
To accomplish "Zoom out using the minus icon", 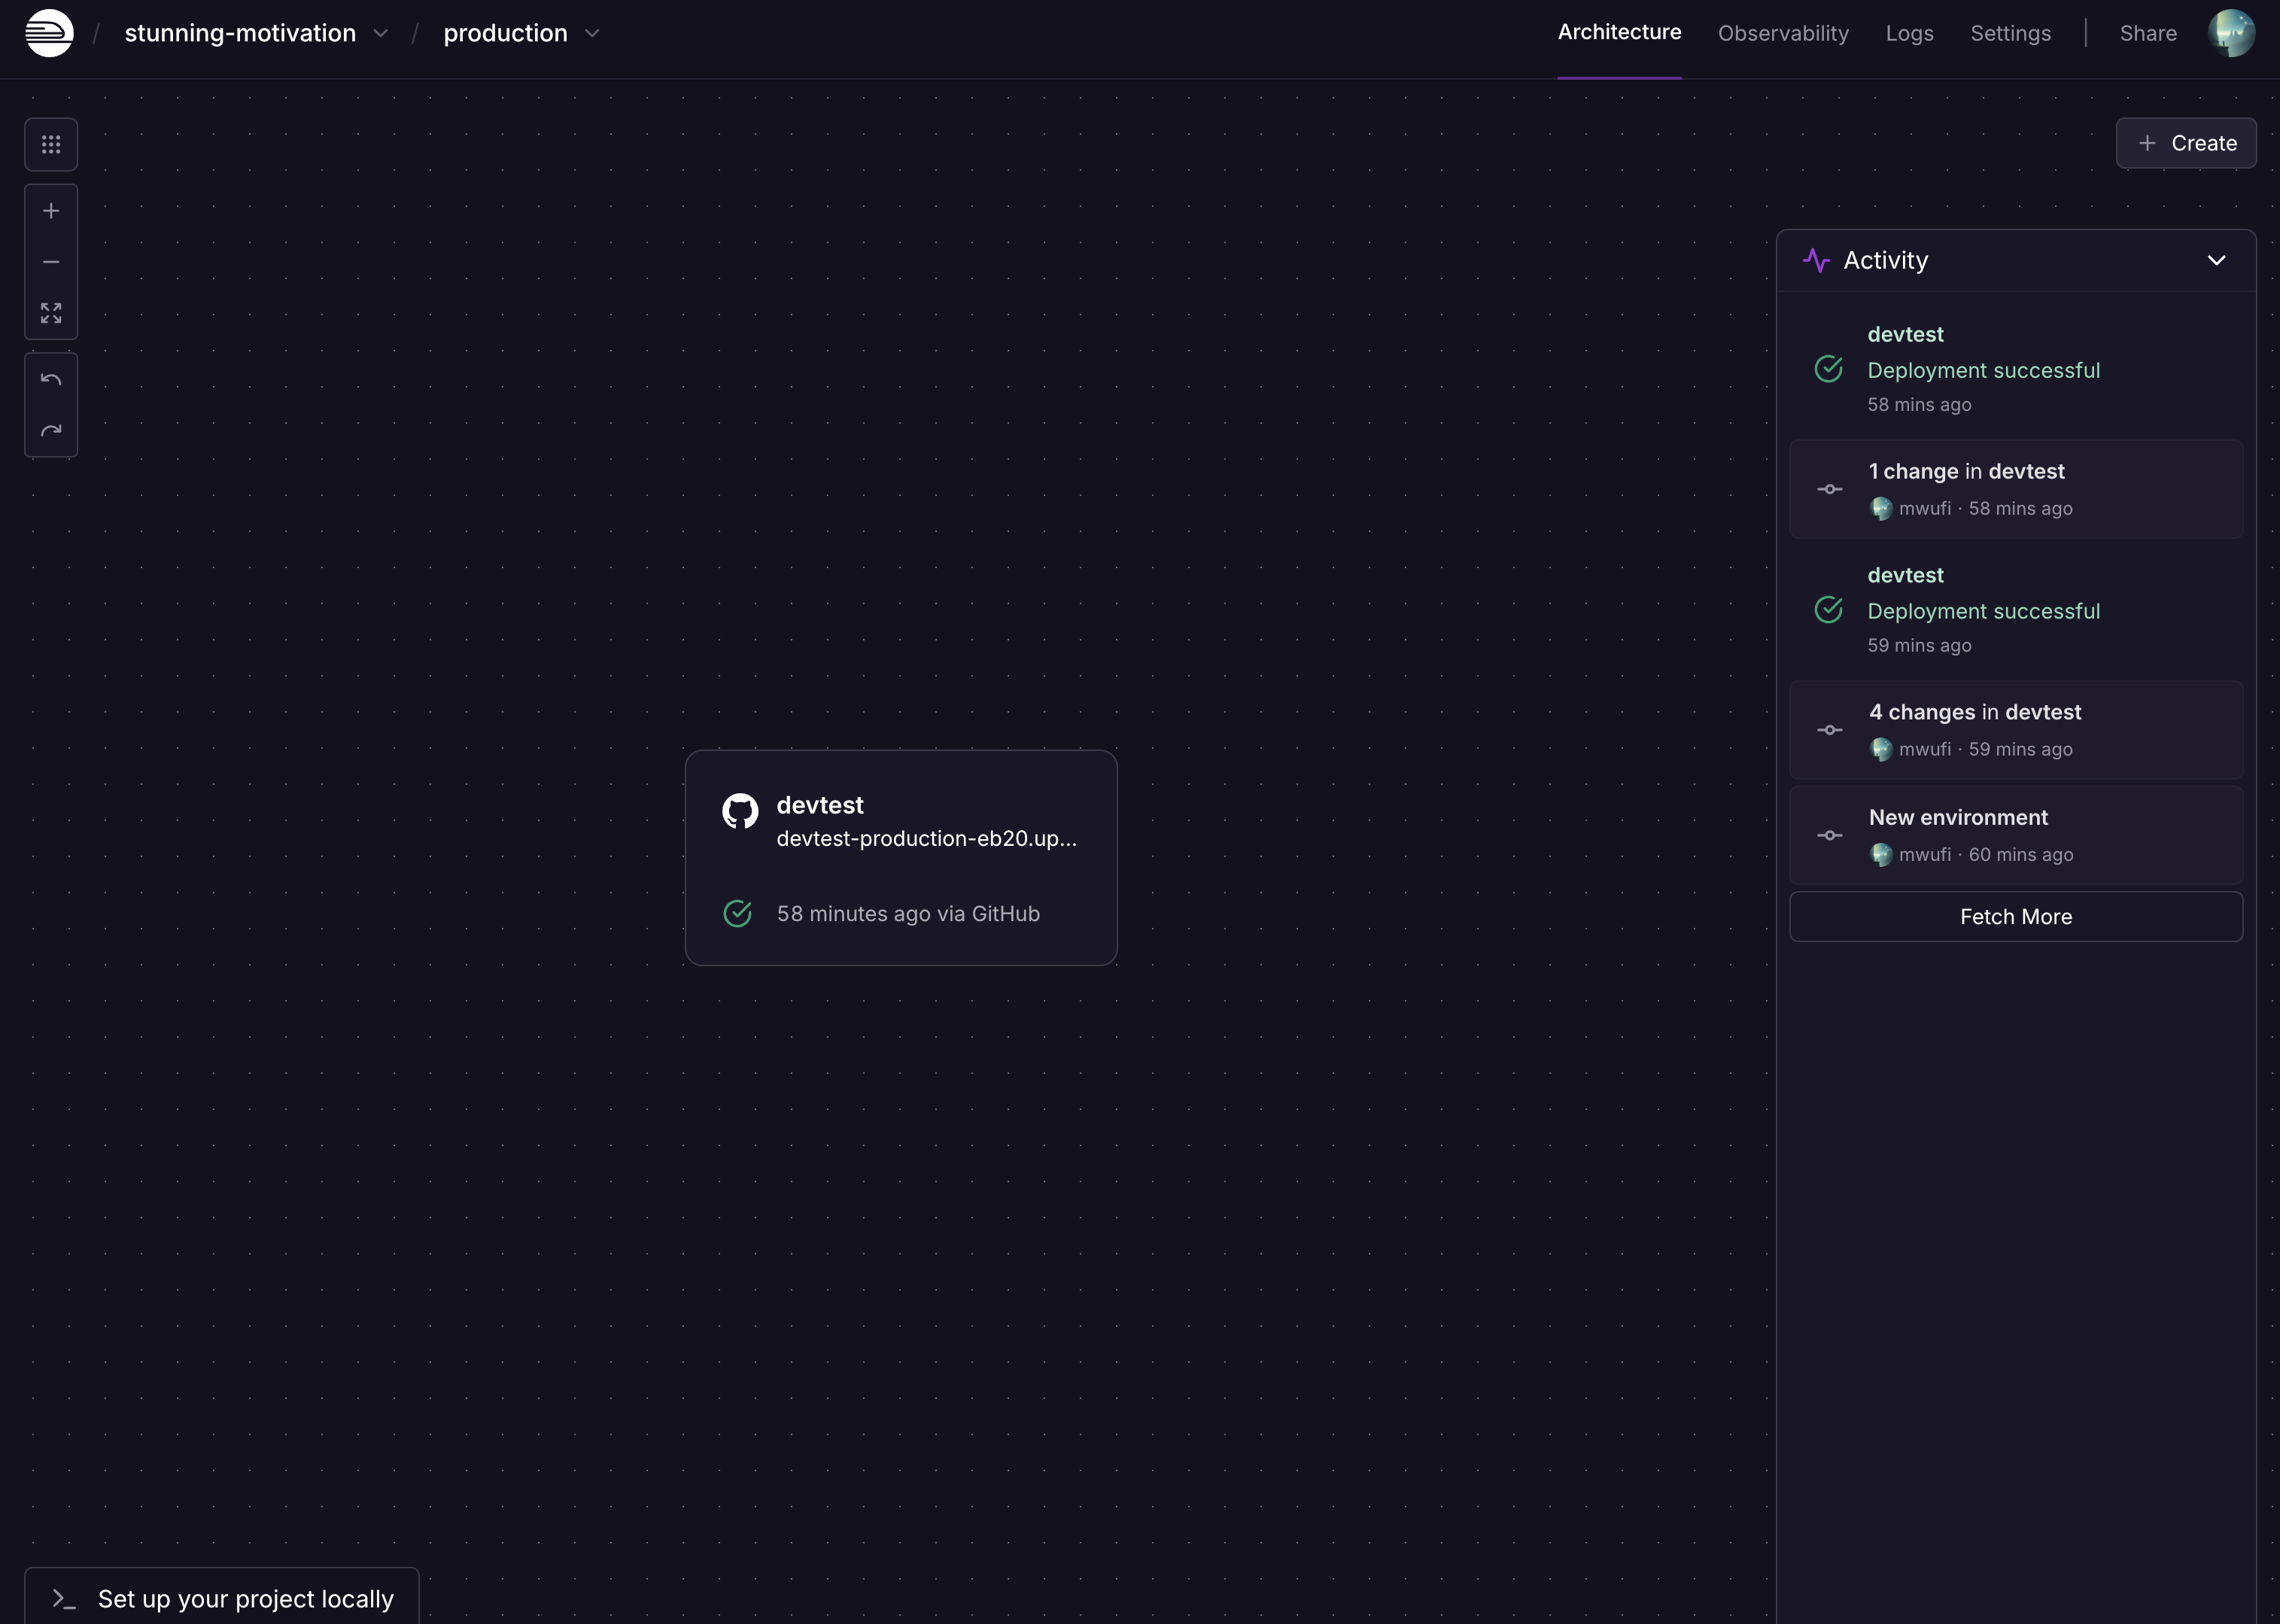I will tap(51, 262).
